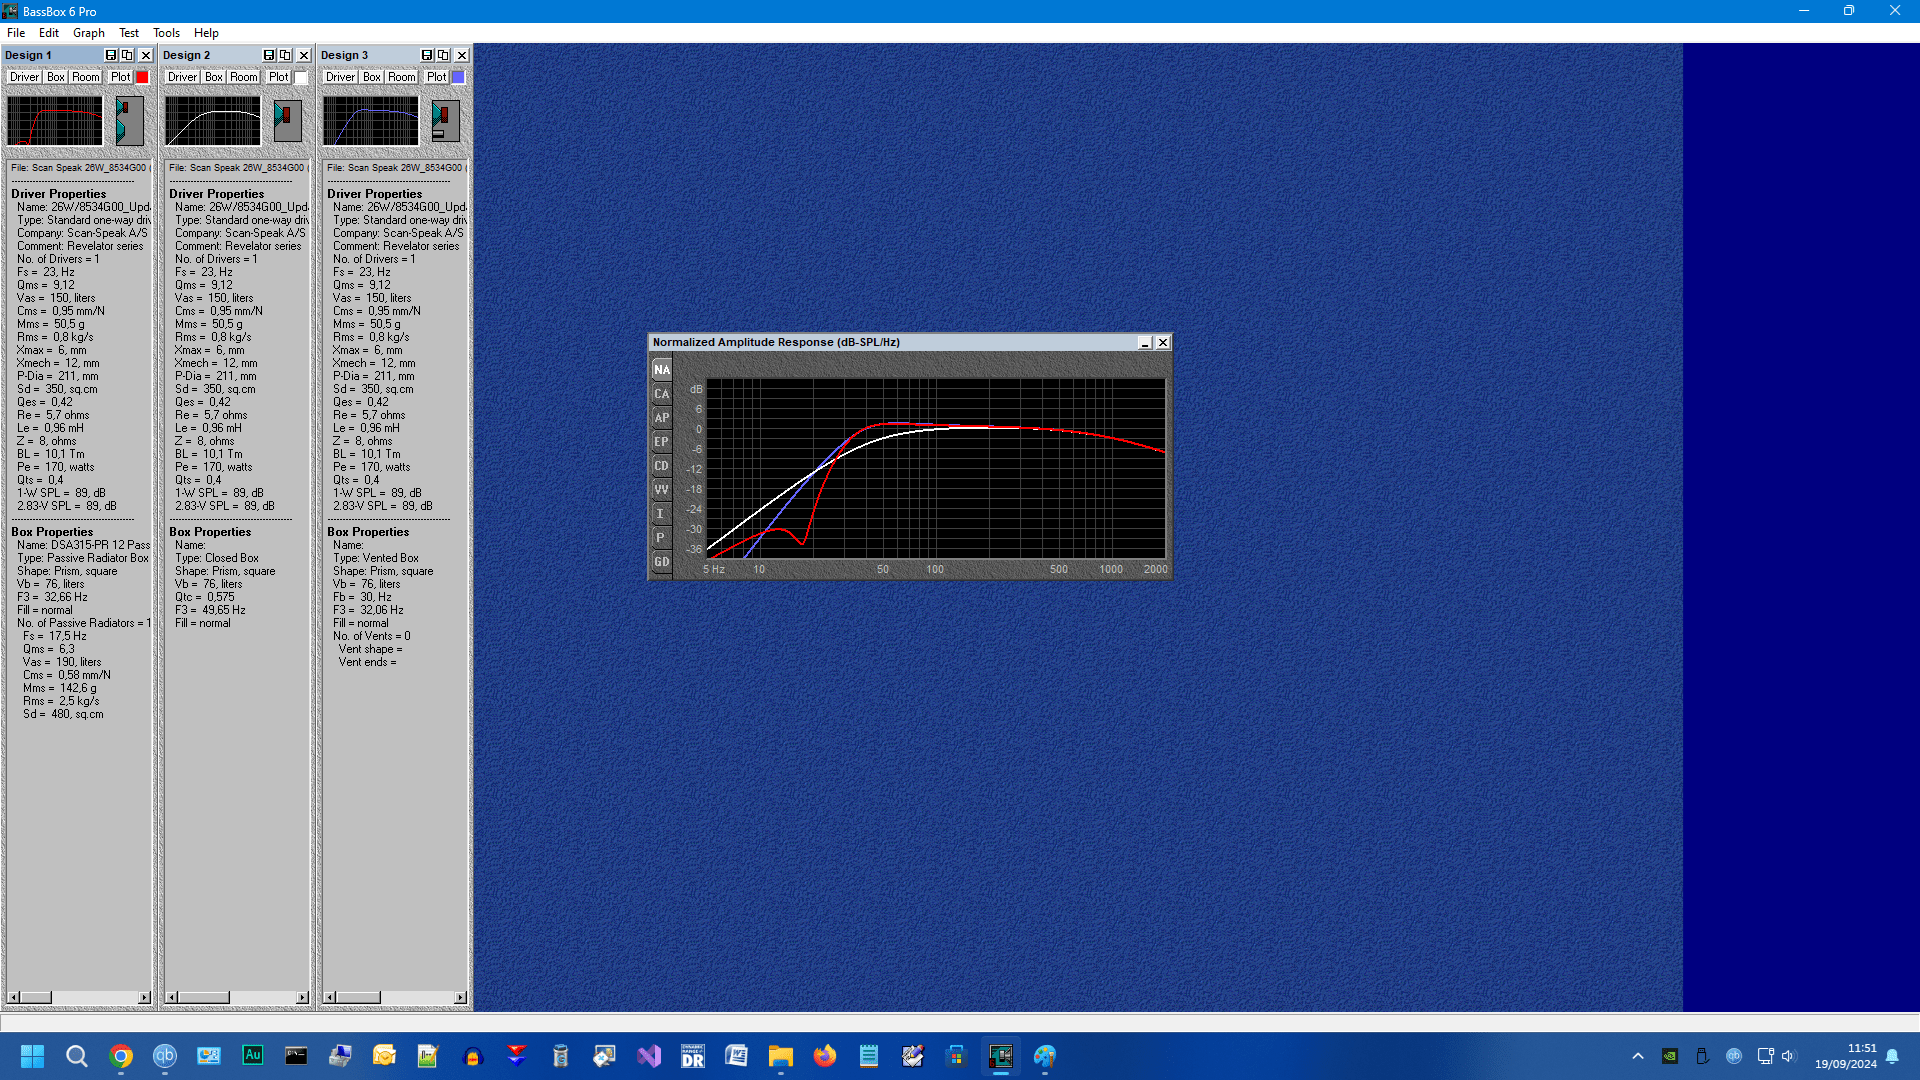Image resolution: width=1920 pixels, height=1080 pixels.
Task: Click the Design 3 mini response graph thumbnail
Action: coord(371,121)
